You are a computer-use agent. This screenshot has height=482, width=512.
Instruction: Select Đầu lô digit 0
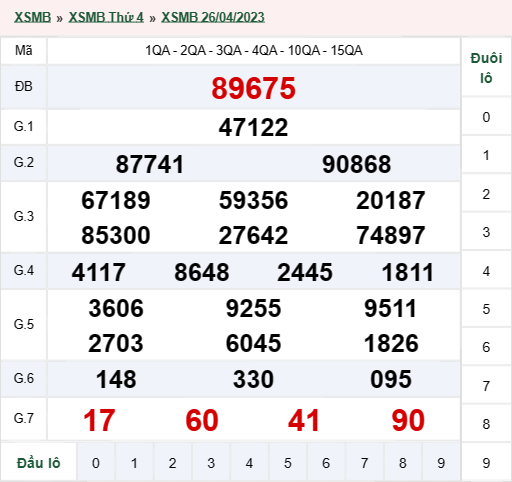[x=96, y=462]
